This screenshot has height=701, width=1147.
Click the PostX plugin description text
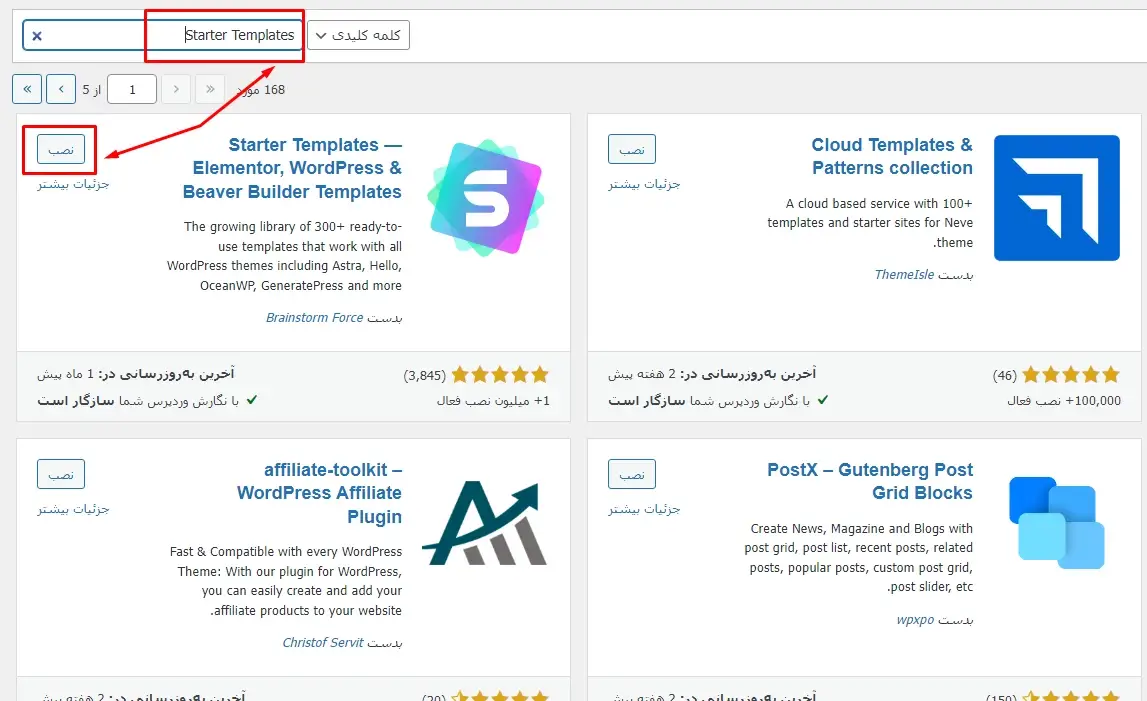pyautogui.click(x=859, y=558)
